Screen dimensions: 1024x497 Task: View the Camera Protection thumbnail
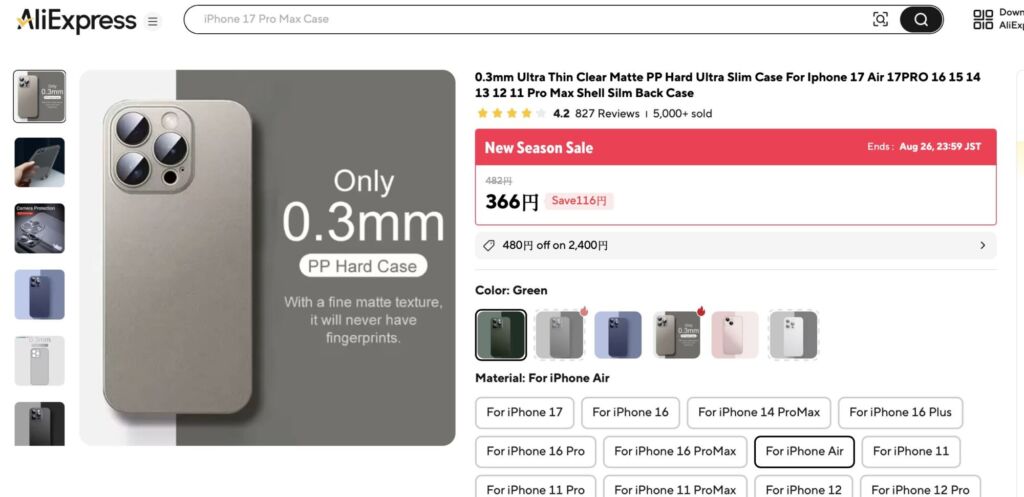click(40, 229)
